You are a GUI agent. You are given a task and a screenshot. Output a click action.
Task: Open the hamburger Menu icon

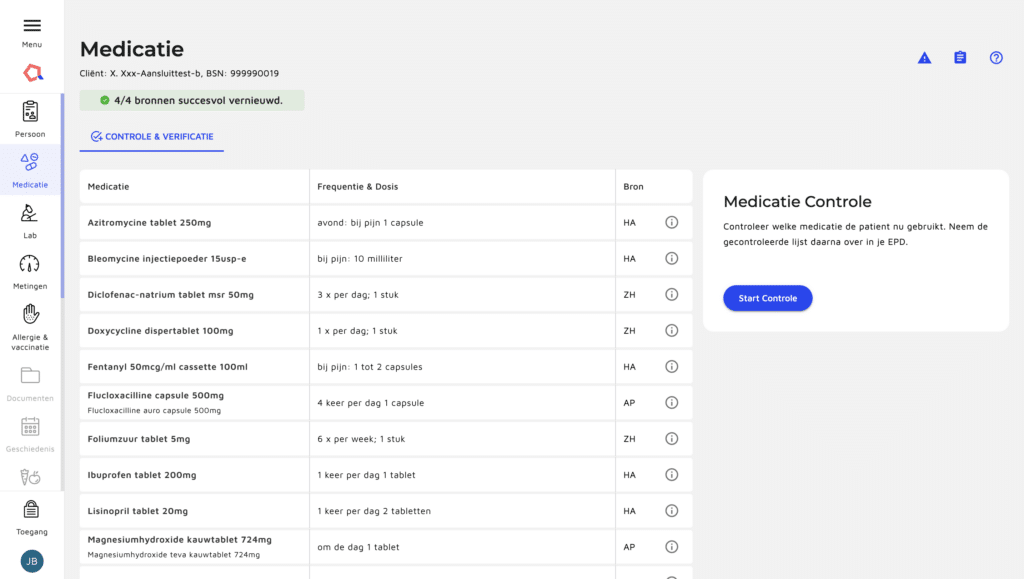(x=32, y=25)
